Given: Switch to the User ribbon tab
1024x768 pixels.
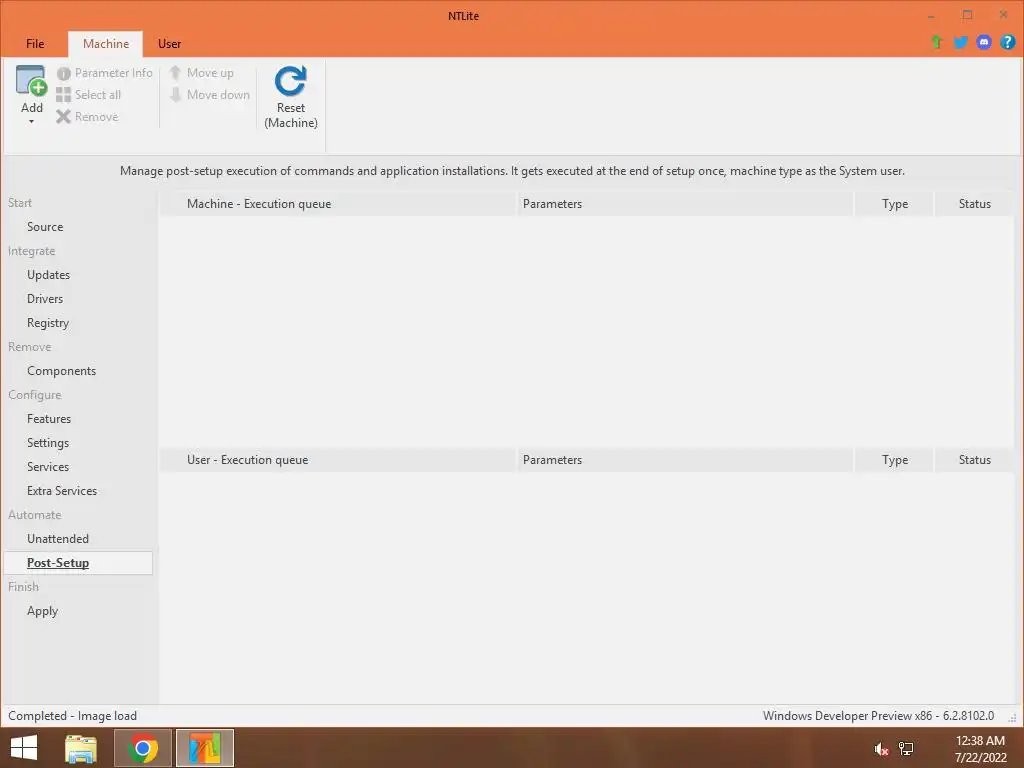Looking at the screenshot, I should tap(169, 44).
